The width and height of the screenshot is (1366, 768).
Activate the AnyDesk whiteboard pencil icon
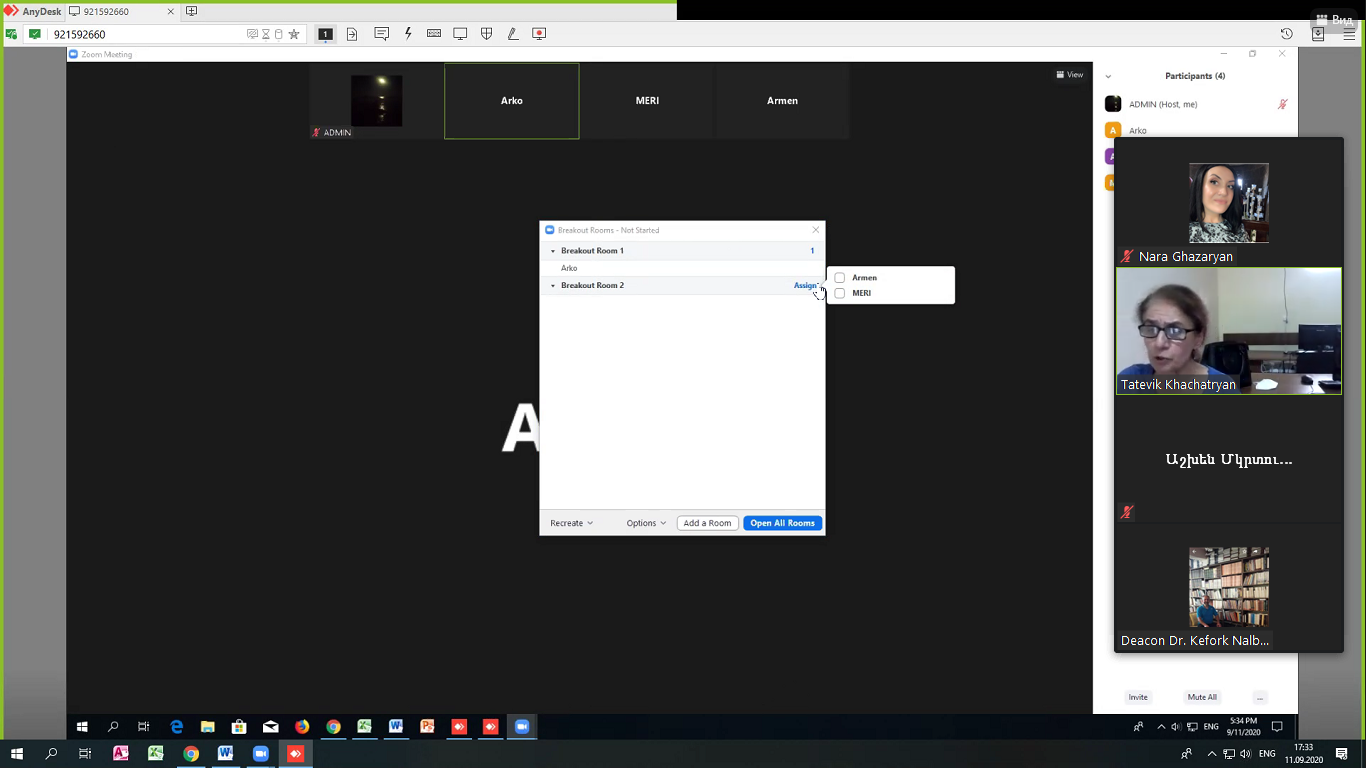[x=513, y=34]
